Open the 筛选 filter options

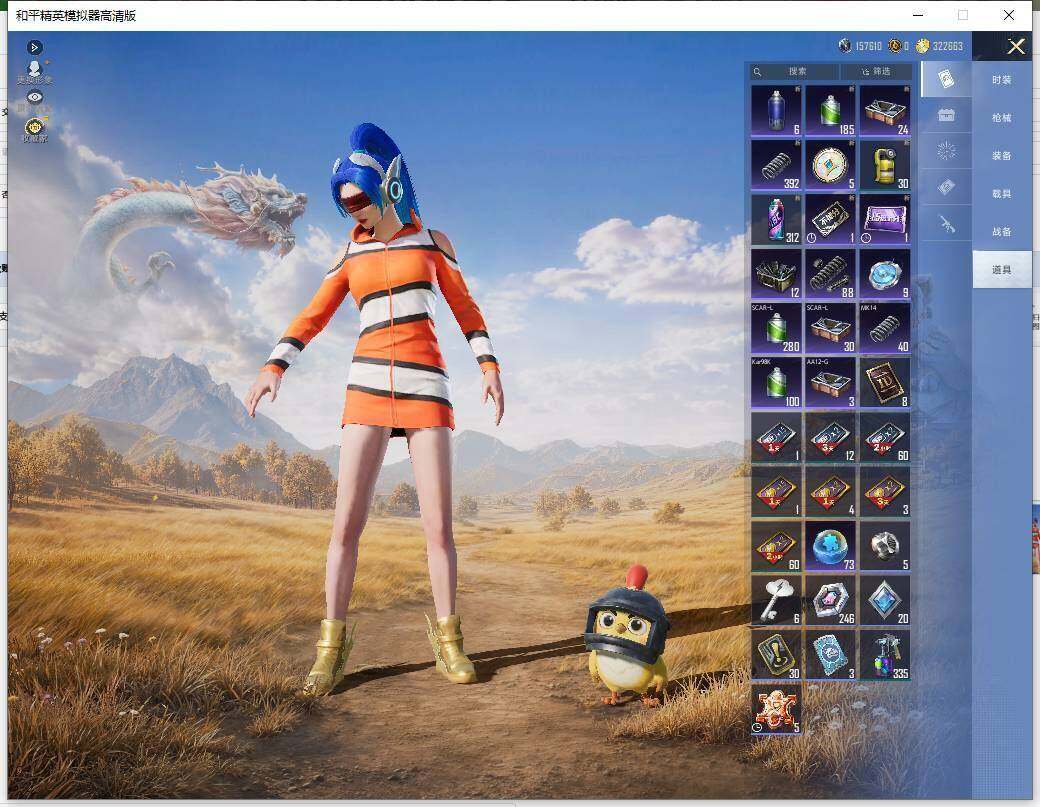tap(876, 72)
